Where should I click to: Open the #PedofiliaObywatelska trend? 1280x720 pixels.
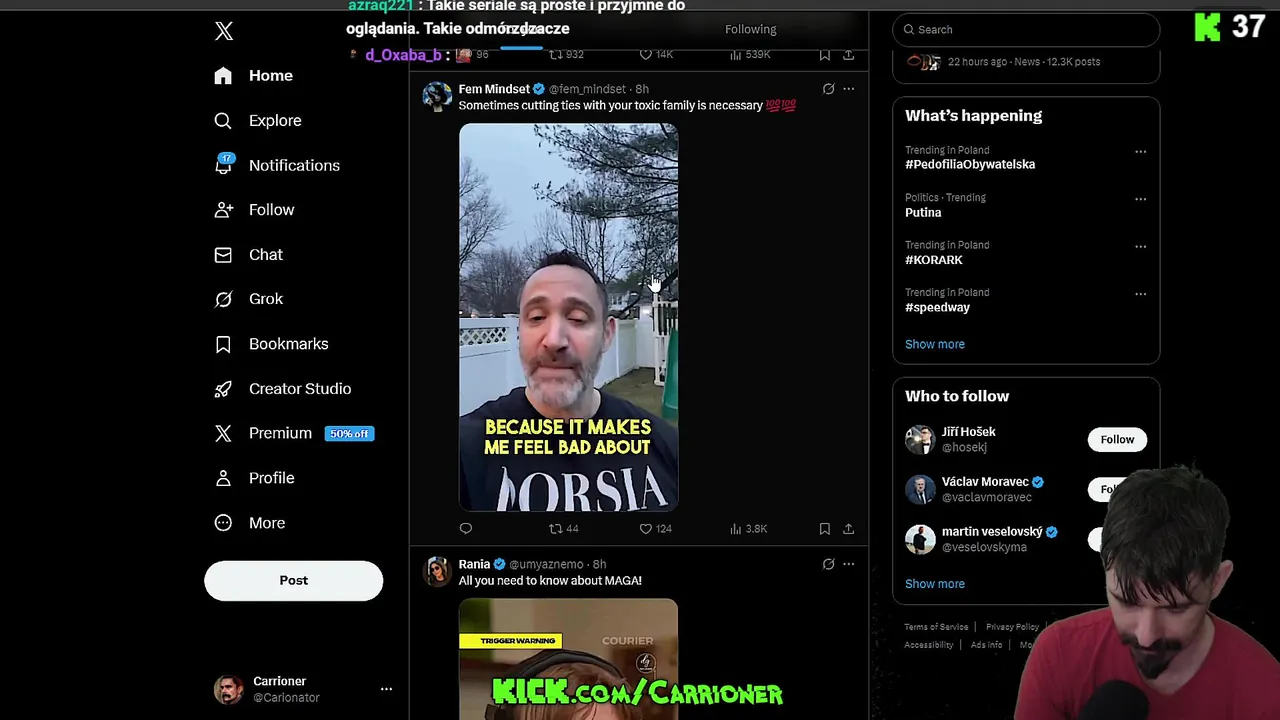pos(970,165)
